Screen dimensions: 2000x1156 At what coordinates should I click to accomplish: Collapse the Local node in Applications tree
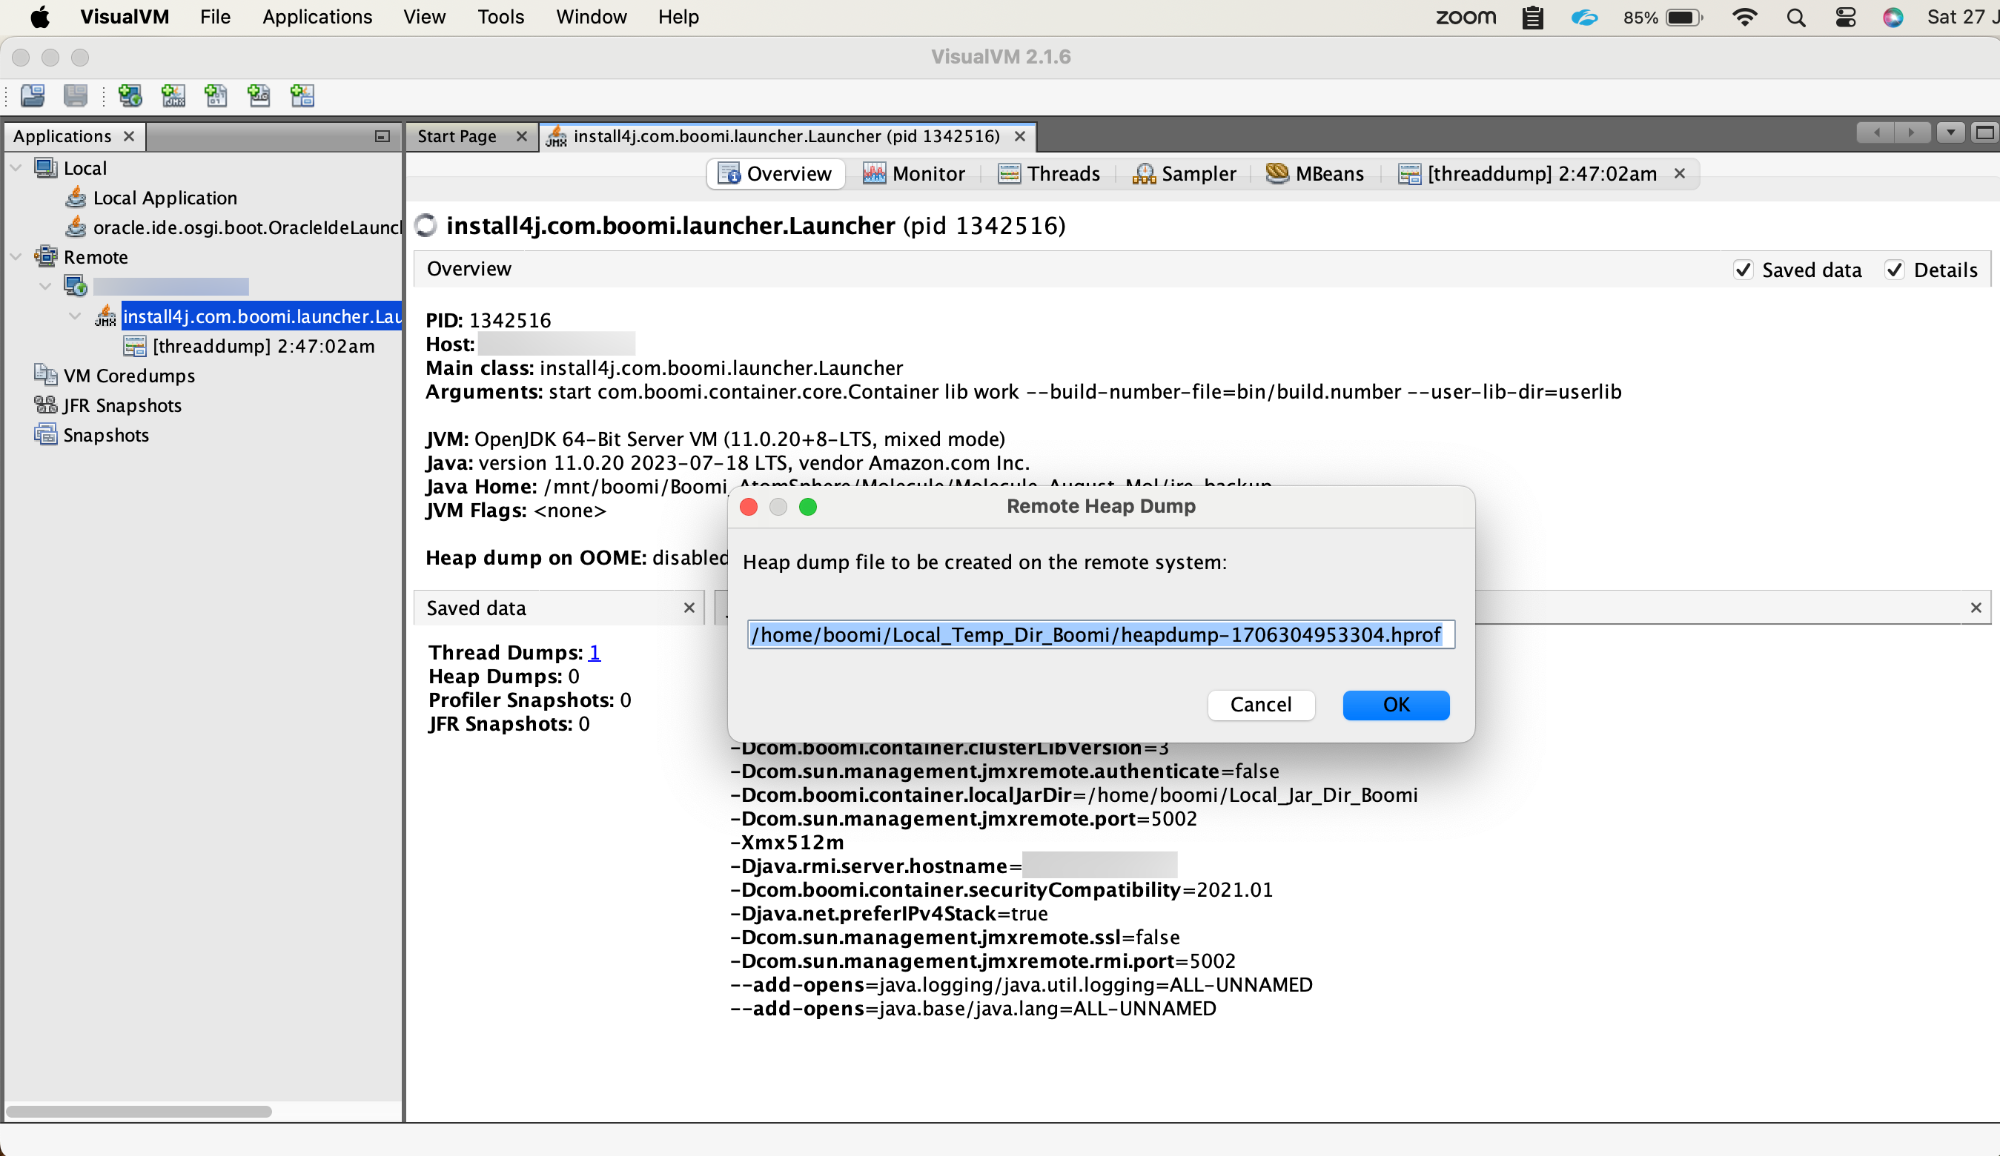click(15, 168)
